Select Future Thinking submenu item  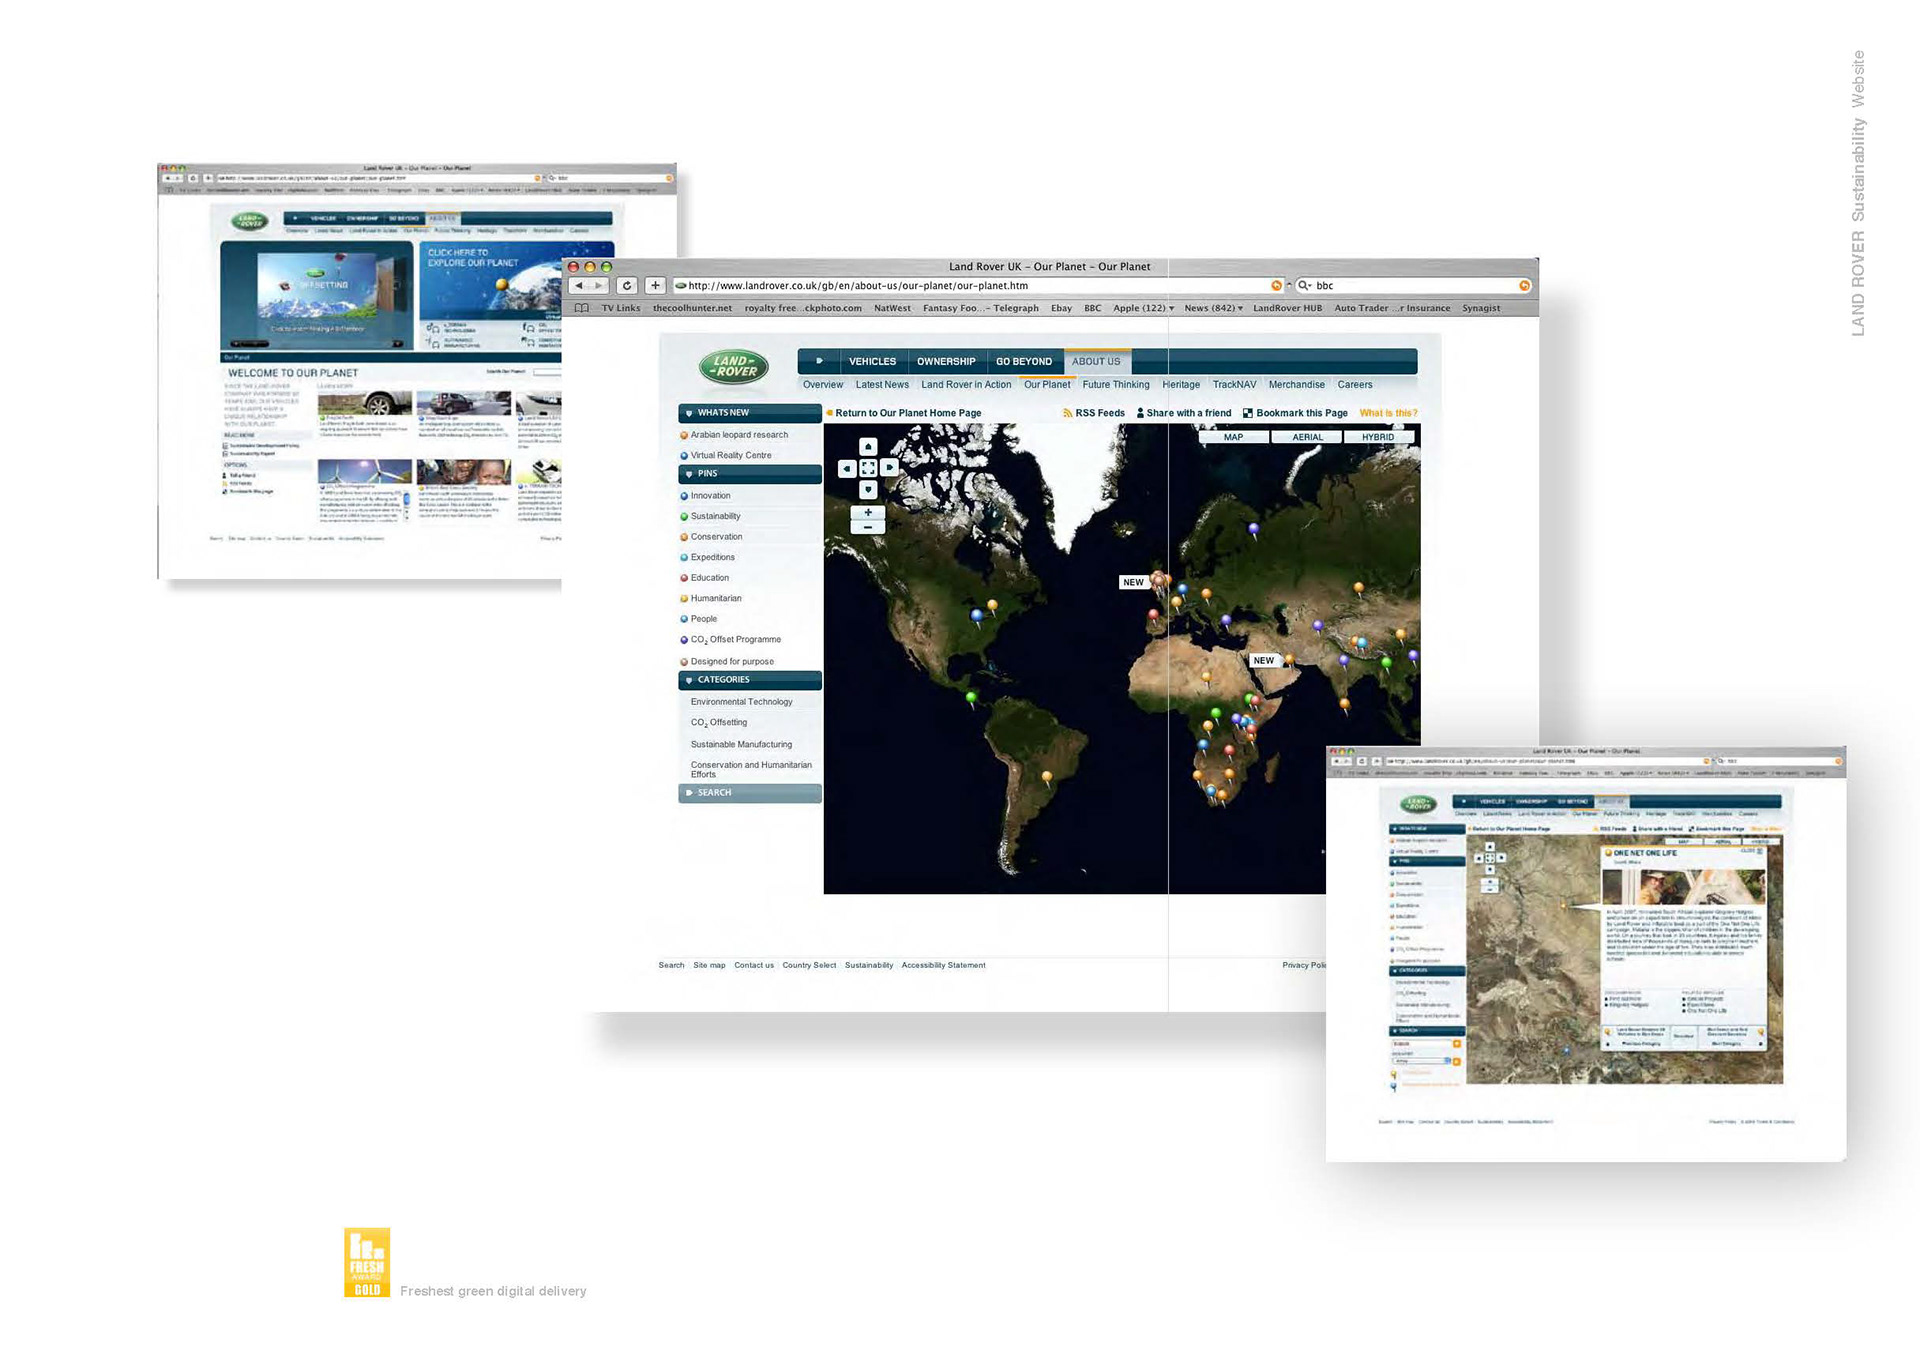tap(1115, 385)
